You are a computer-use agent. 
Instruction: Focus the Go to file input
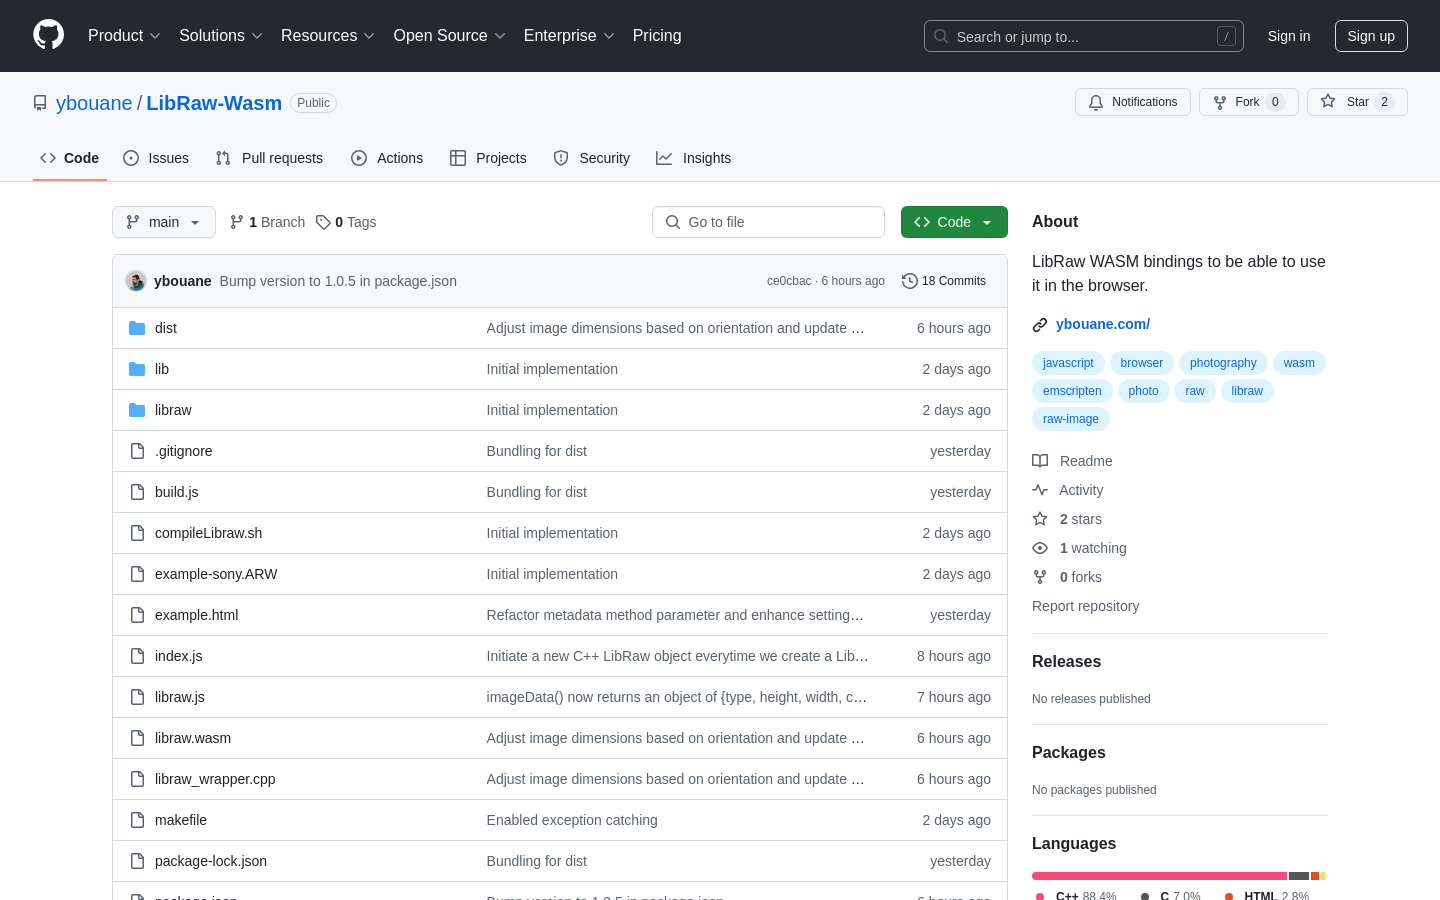[768, 222]
